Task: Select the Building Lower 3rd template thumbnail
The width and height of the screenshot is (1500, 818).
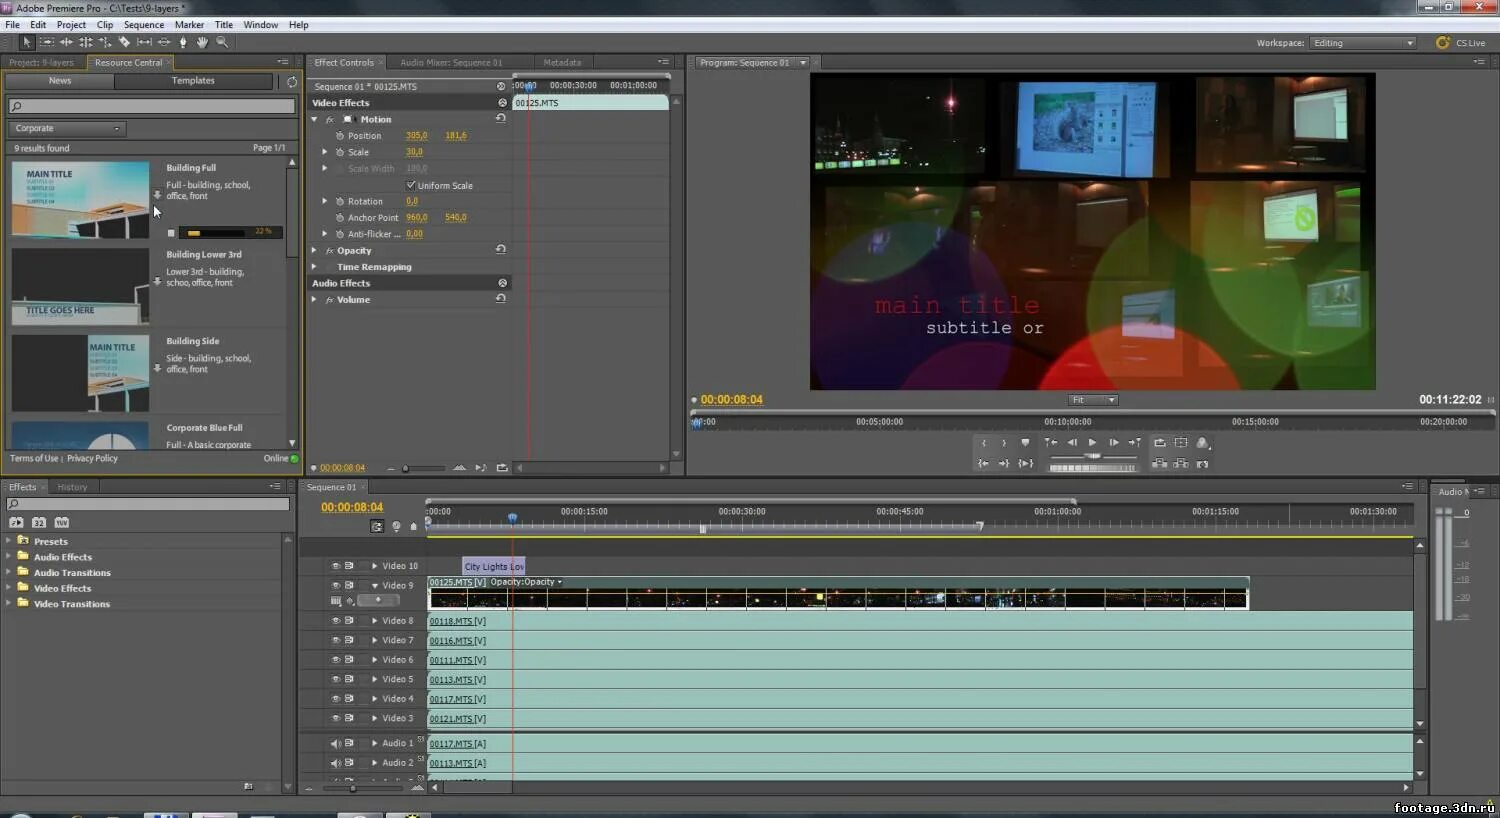Action: click(x=80, y=286)
